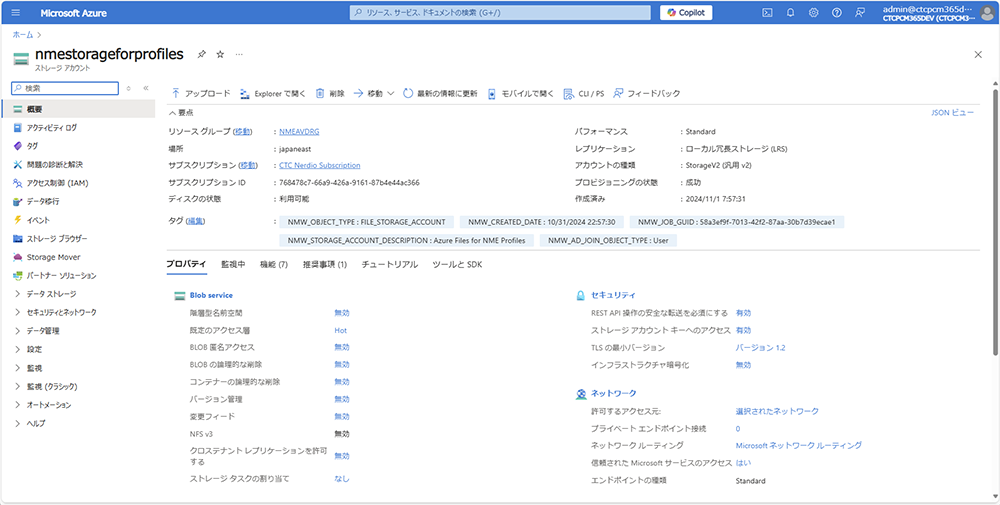Collapse the 要点 essentials section
This screenshot has height=505, width=1000.
click(x=172, y=113)
